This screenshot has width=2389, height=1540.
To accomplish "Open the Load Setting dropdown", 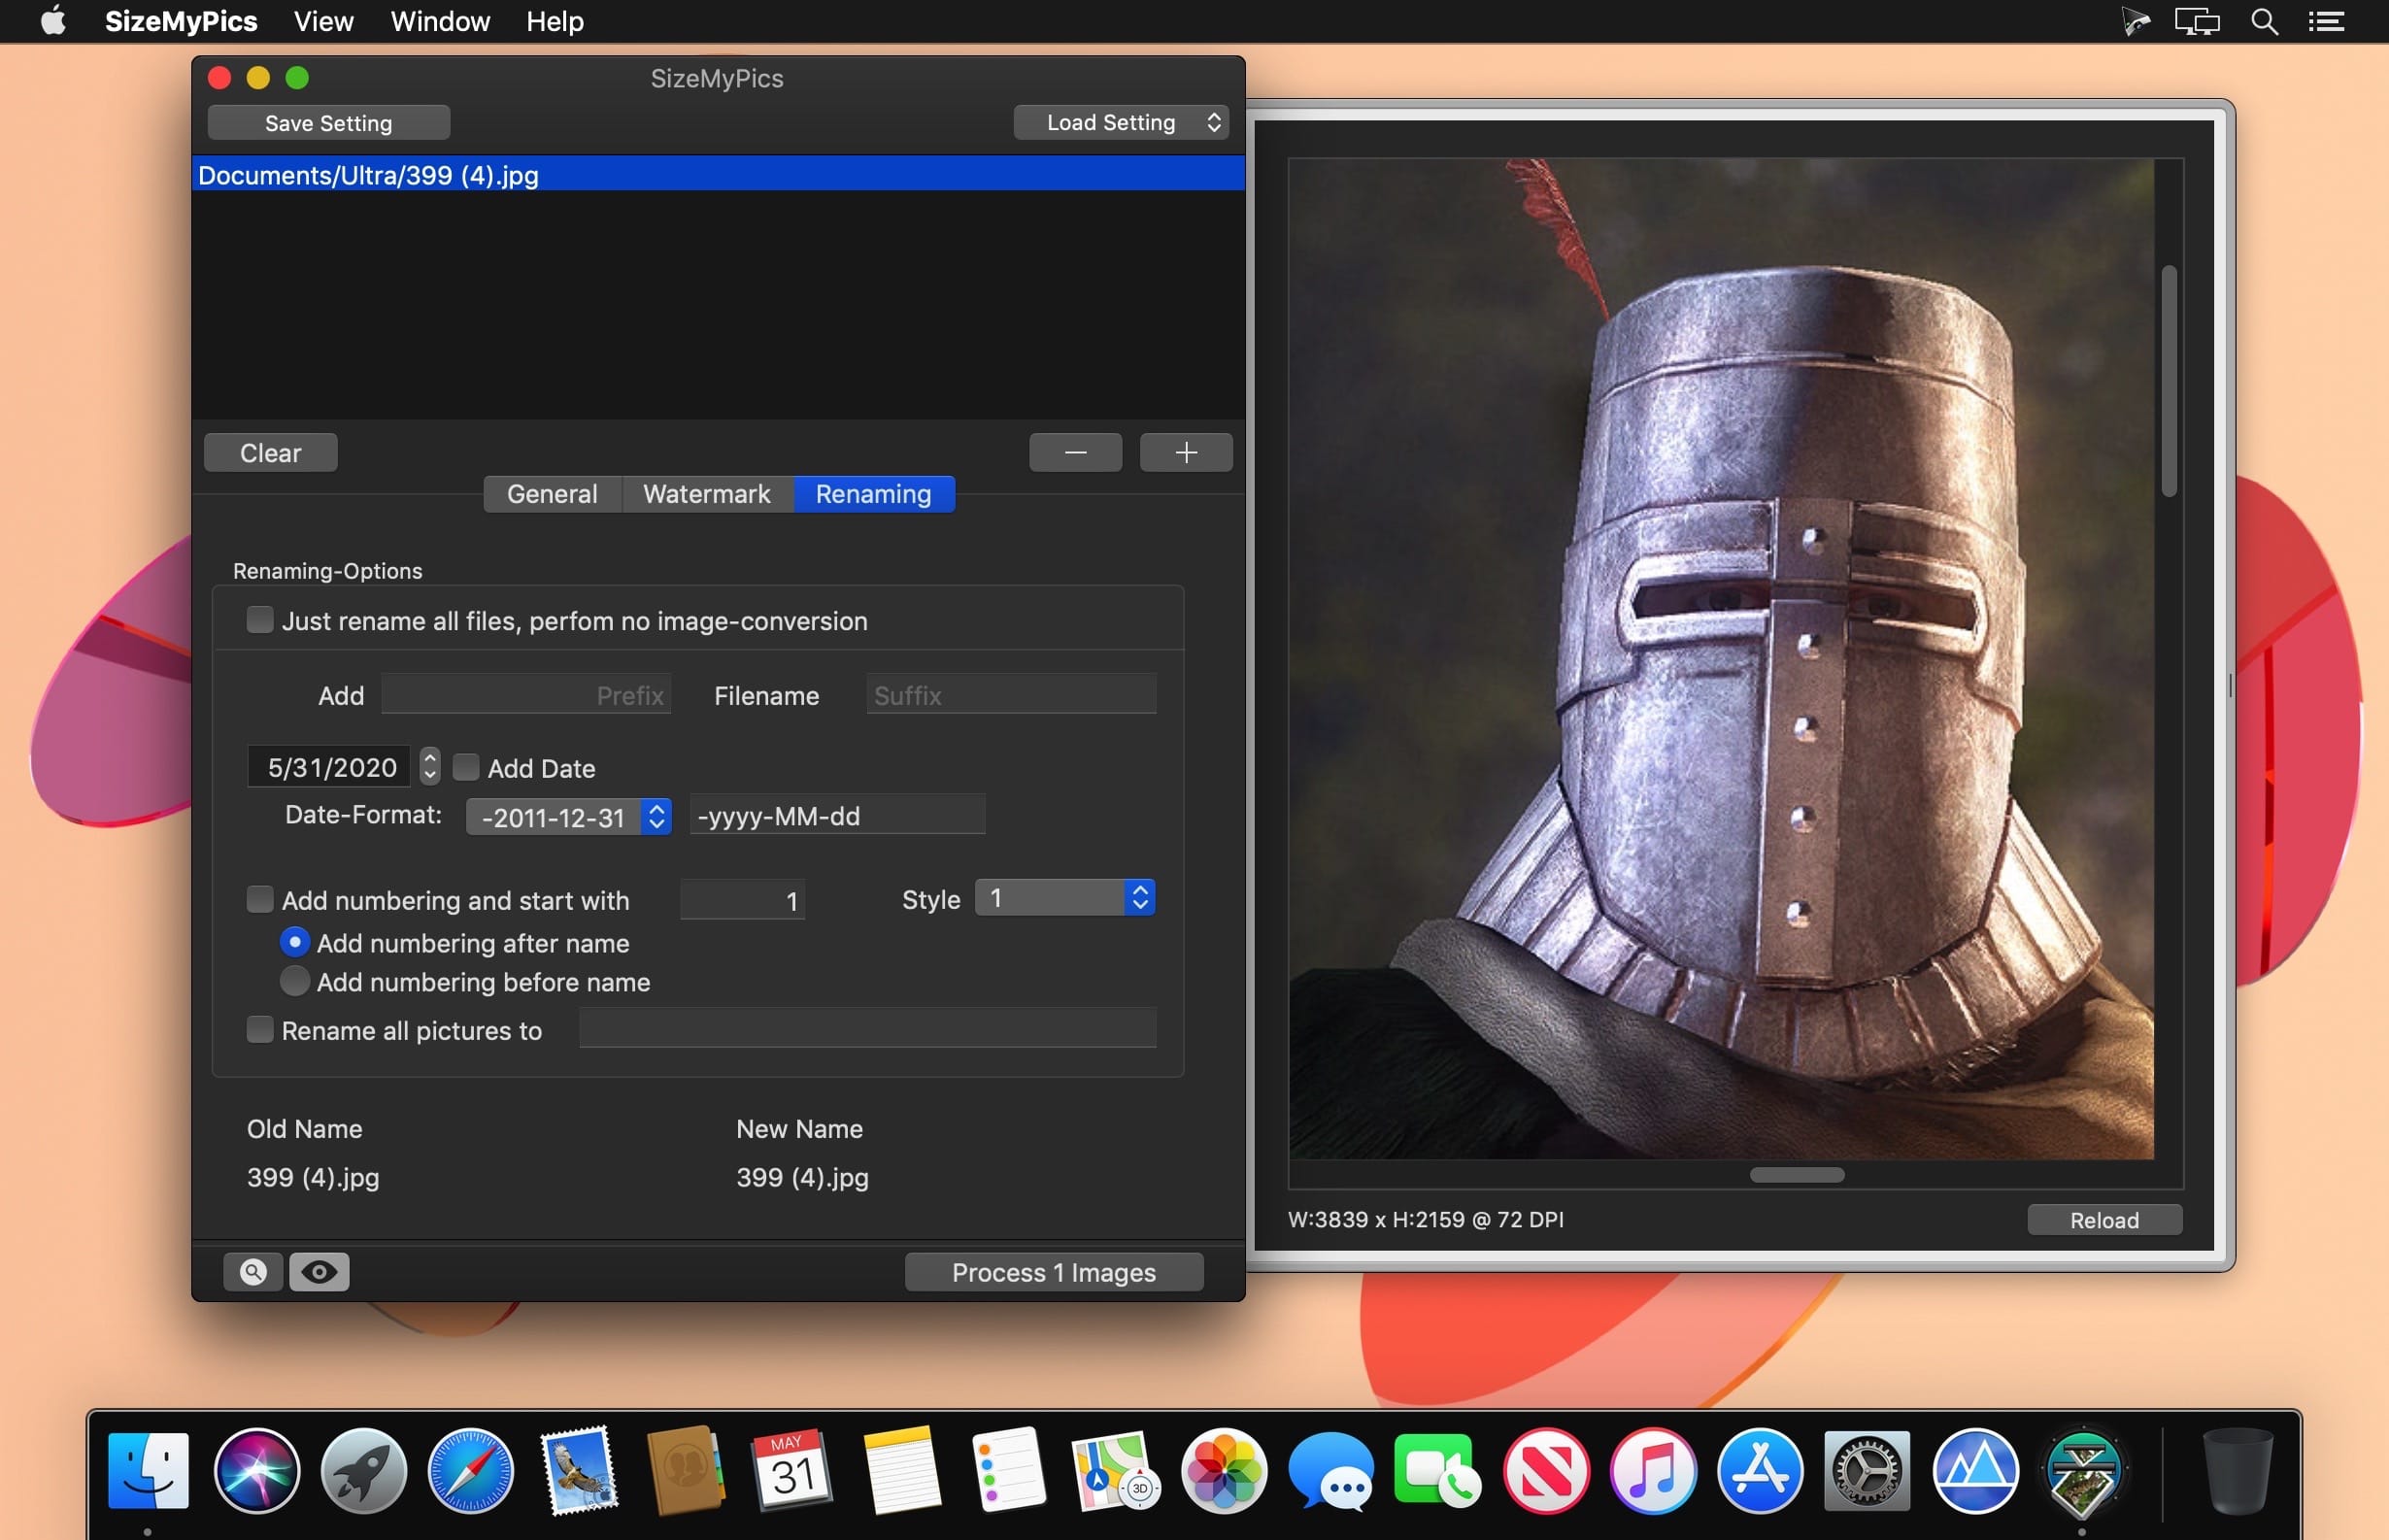I will click(x=1121, y=123).
